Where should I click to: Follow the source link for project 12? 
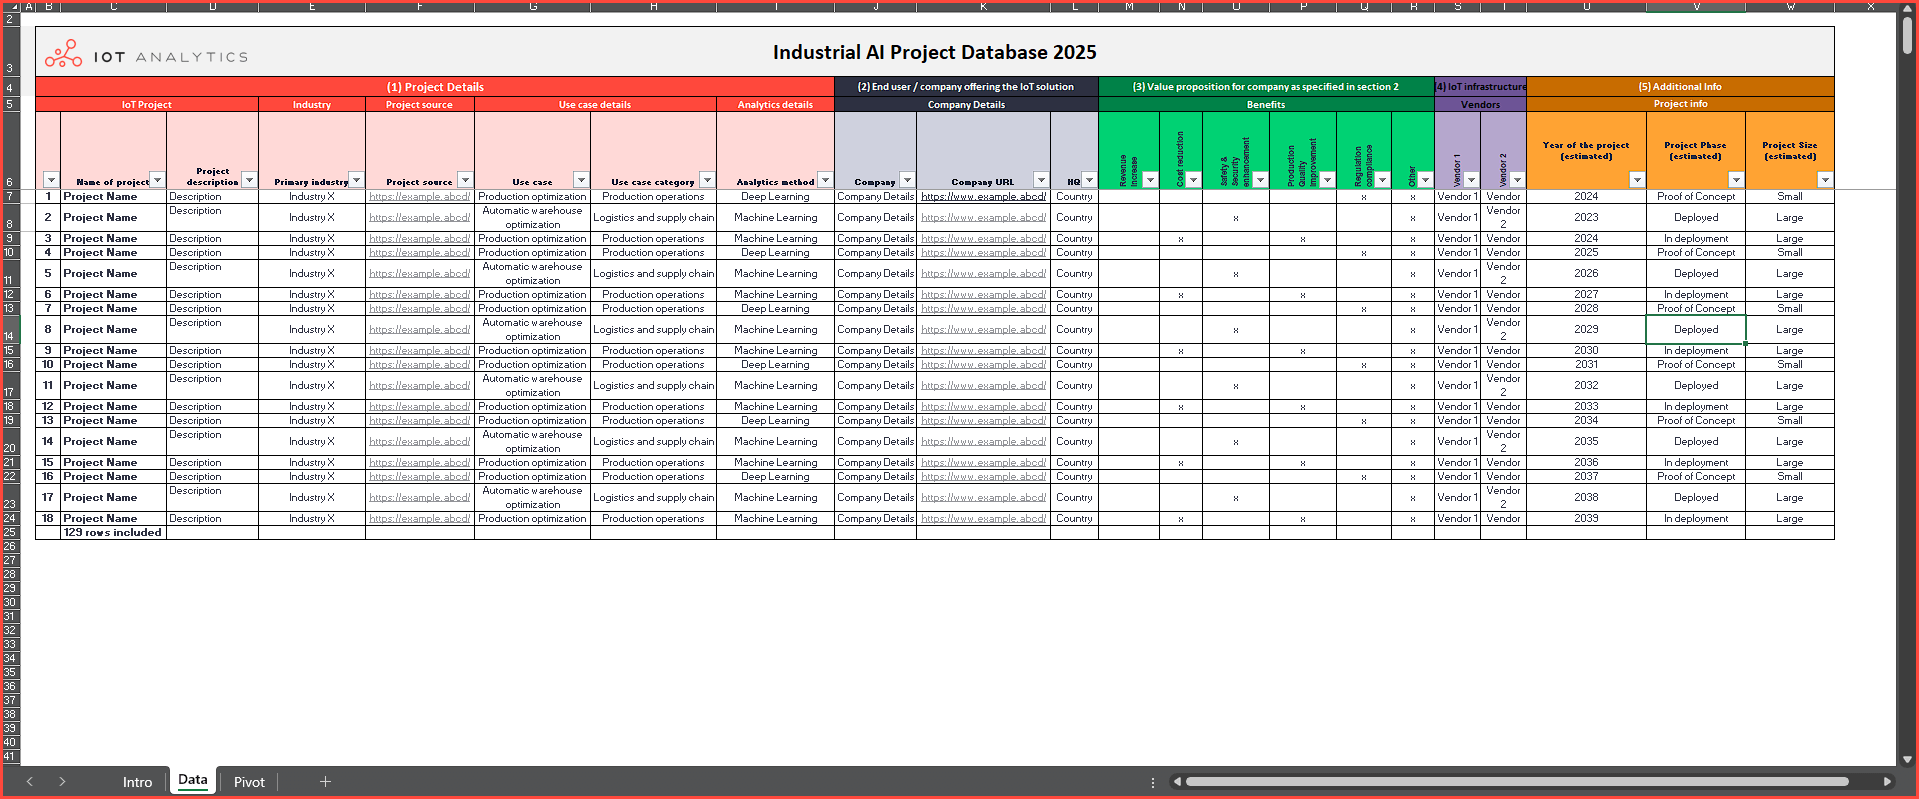pyautogui.click(x=419, y=407)
